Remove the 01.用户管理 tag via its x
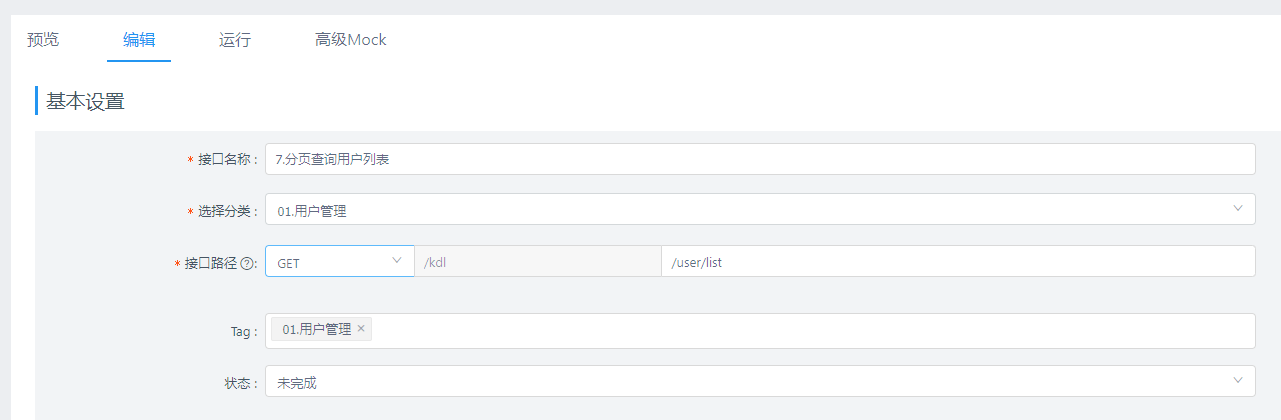 [361, 329]
